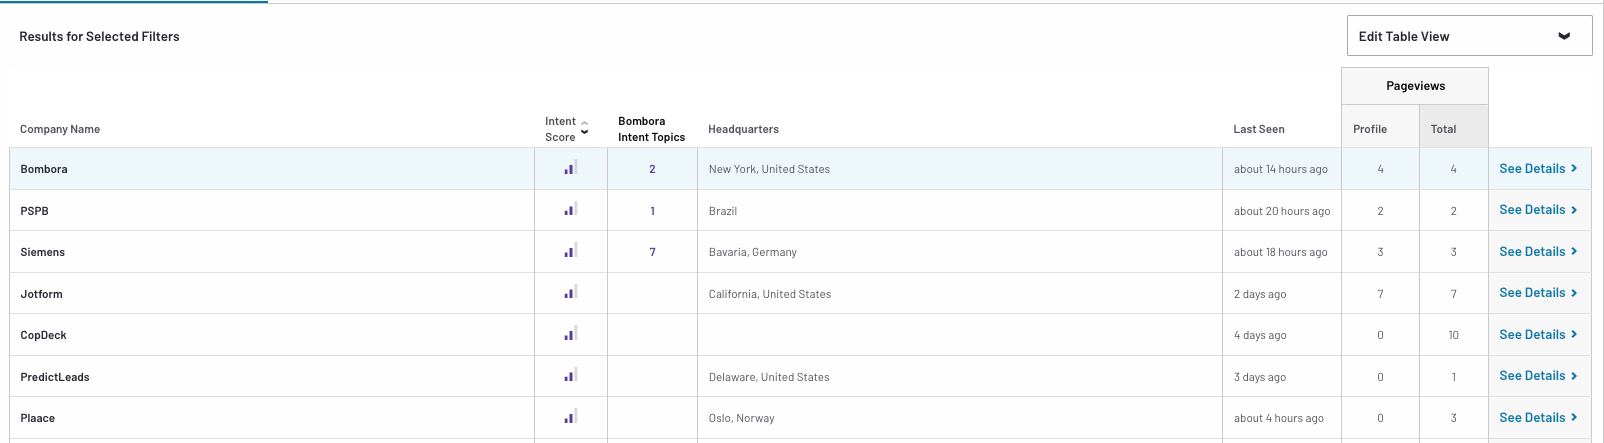Click See Details chevron for CopDeck
The height and width of the screenshot is (443, 1604).
pos(1574,335)
